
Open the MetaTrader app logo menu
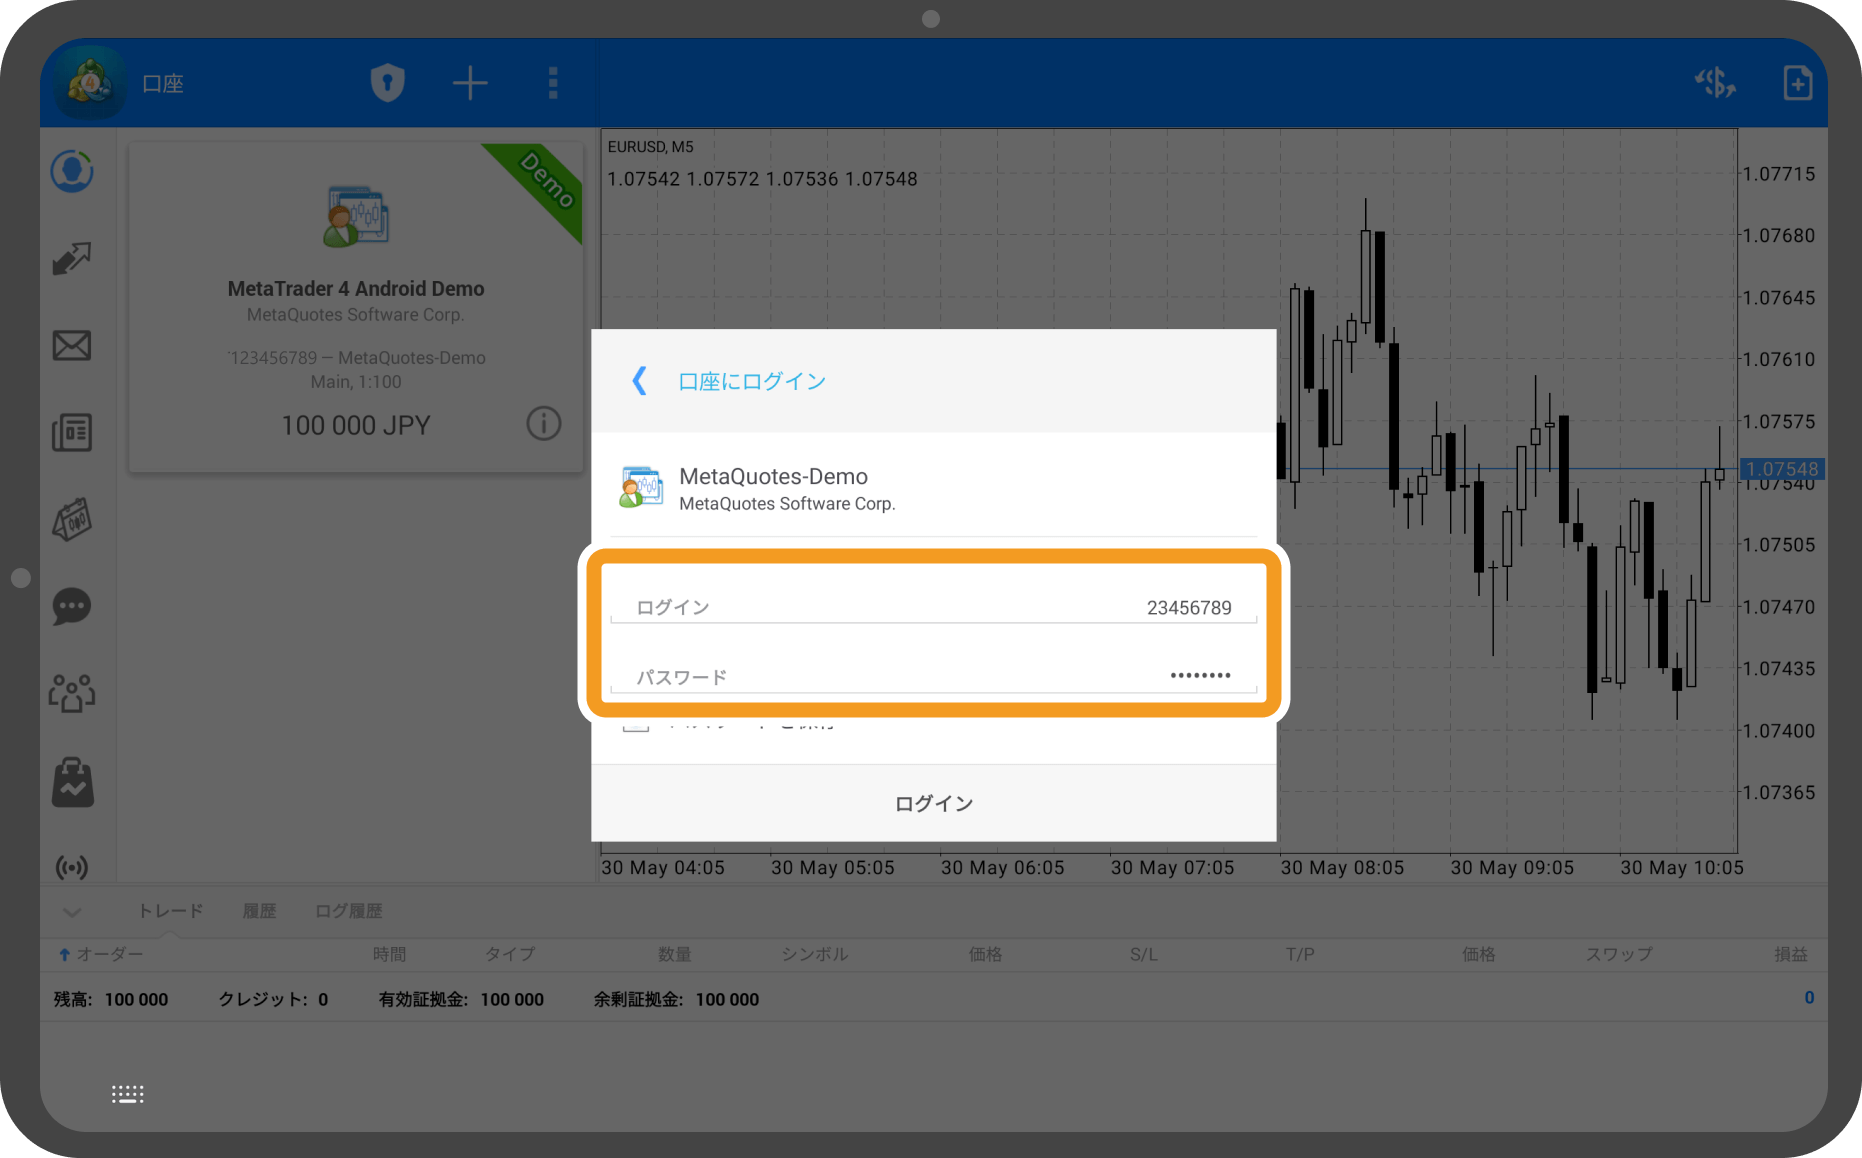coord(90,83)
